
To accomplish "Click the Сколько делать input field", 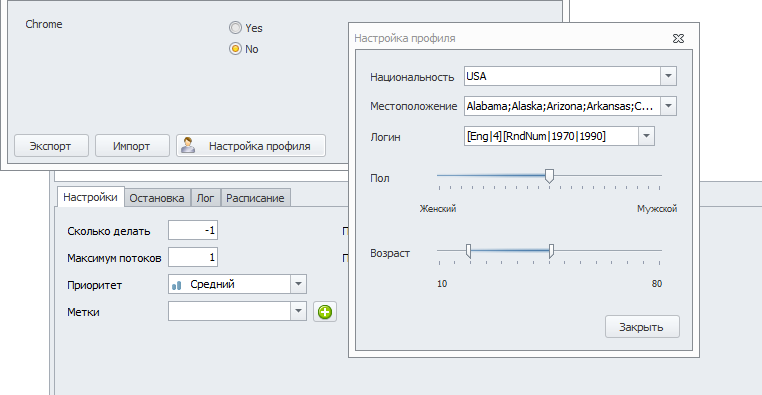I will pos(193,230).
